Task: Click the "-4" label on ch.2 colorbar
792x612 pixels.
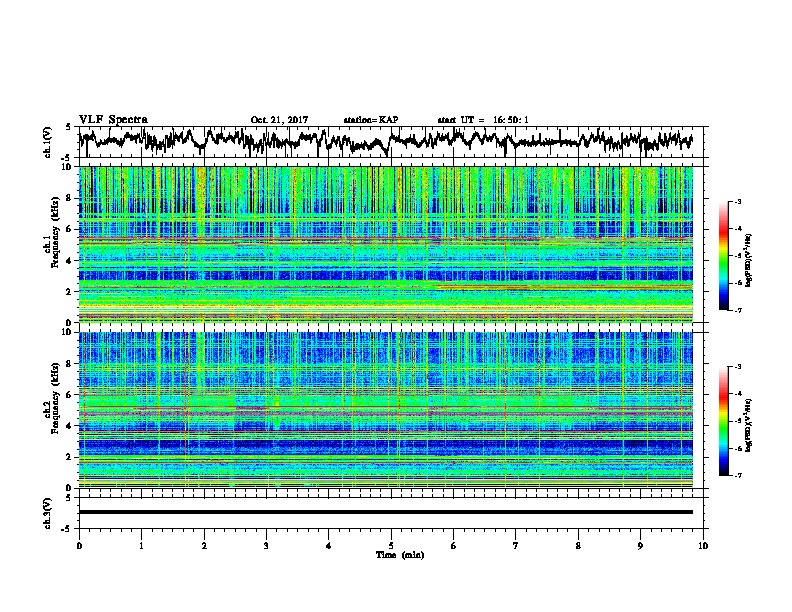Action: tap(738, 394)
